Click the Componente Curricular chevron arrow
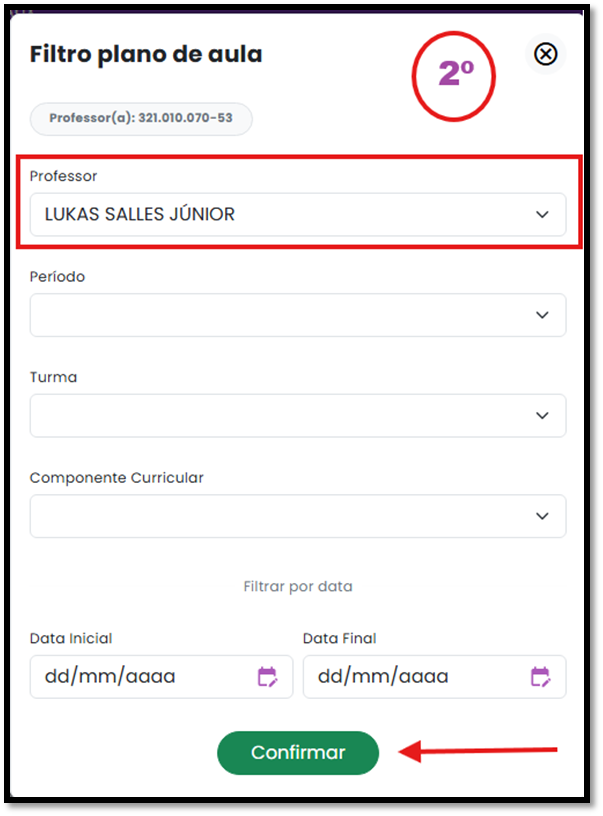This screenshot has height=816, width=603. pyautogui.click(x=542, y=516)
